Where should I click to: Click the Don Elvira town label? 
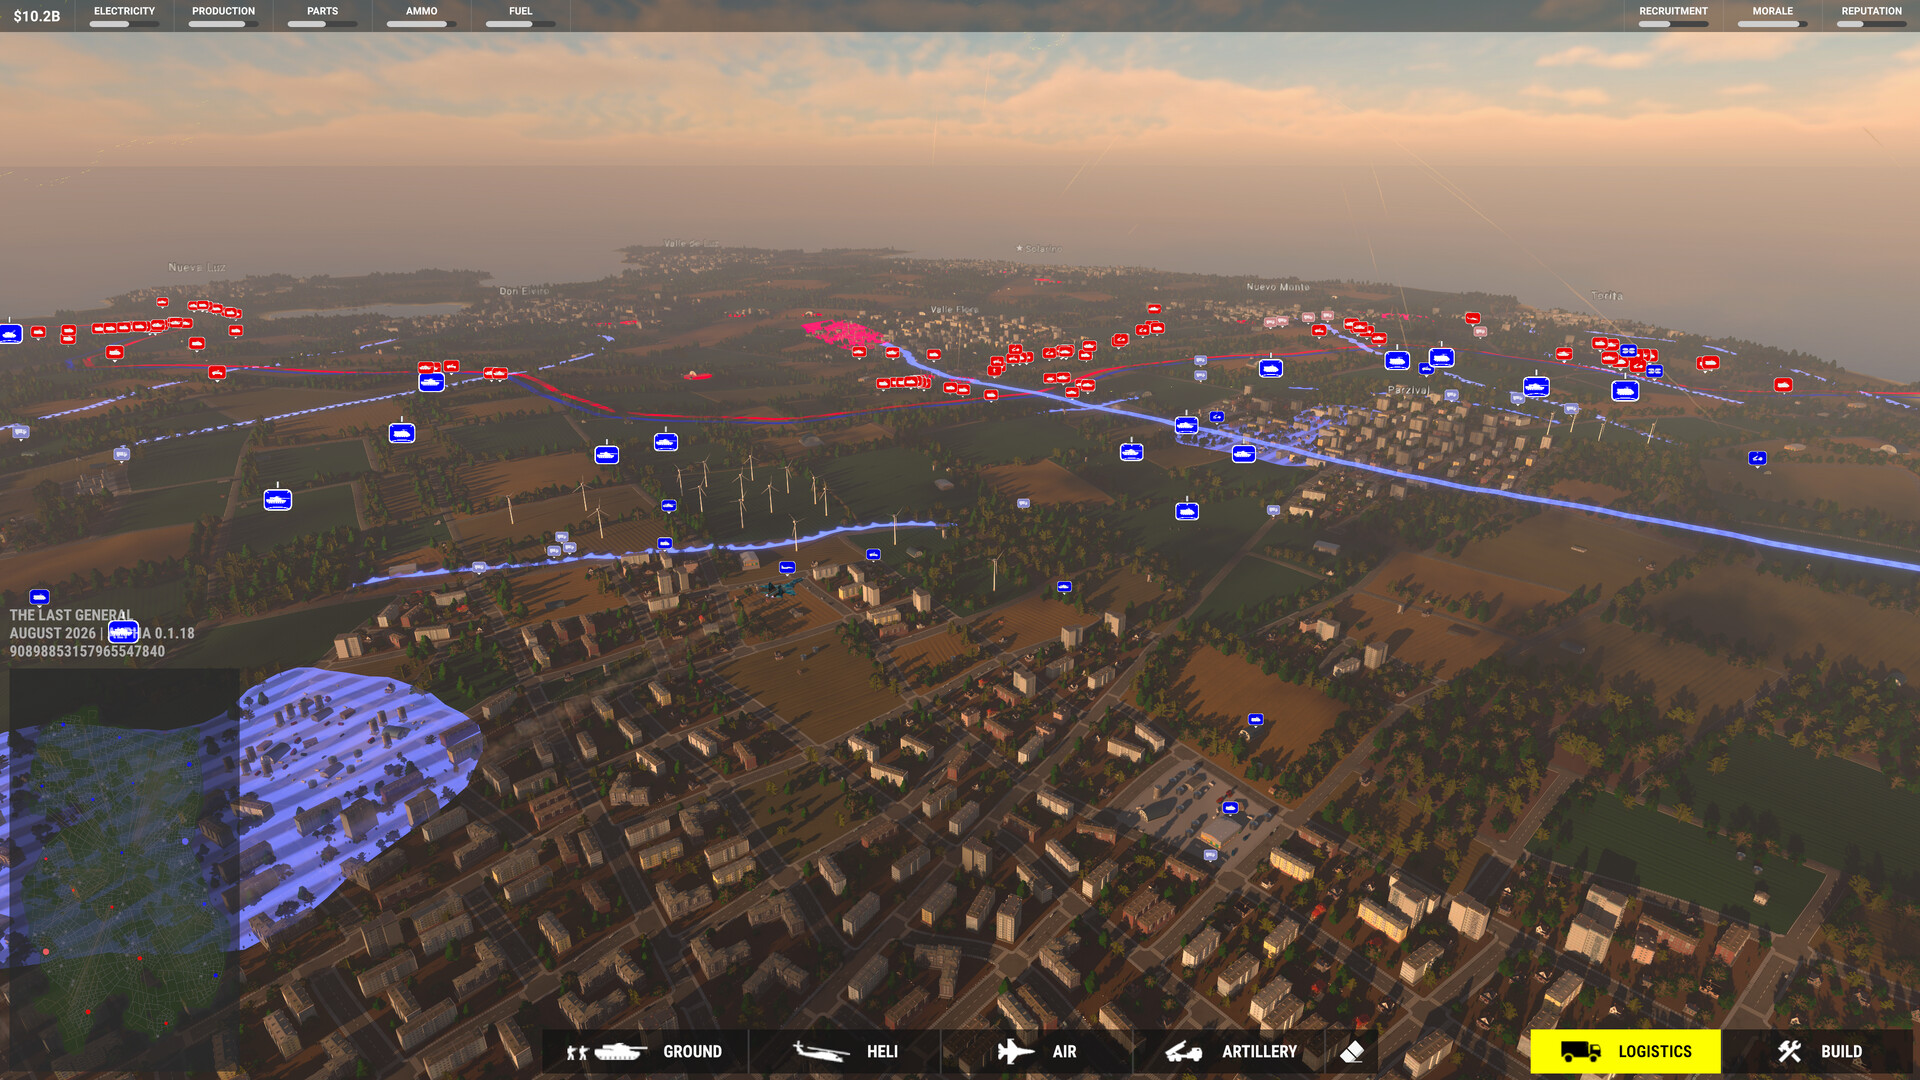click(x=524, y=291)
